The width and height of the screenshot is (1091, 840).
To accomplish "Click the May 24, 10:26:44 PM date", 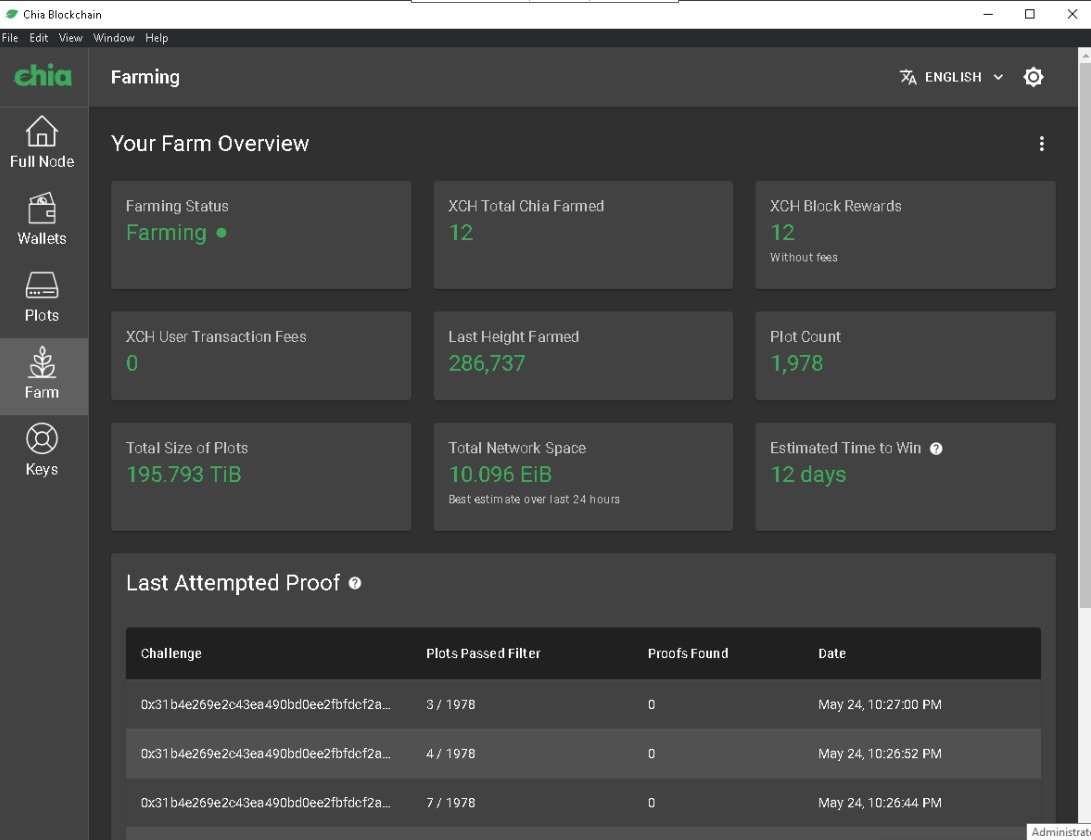I will [x=879, y=802].
